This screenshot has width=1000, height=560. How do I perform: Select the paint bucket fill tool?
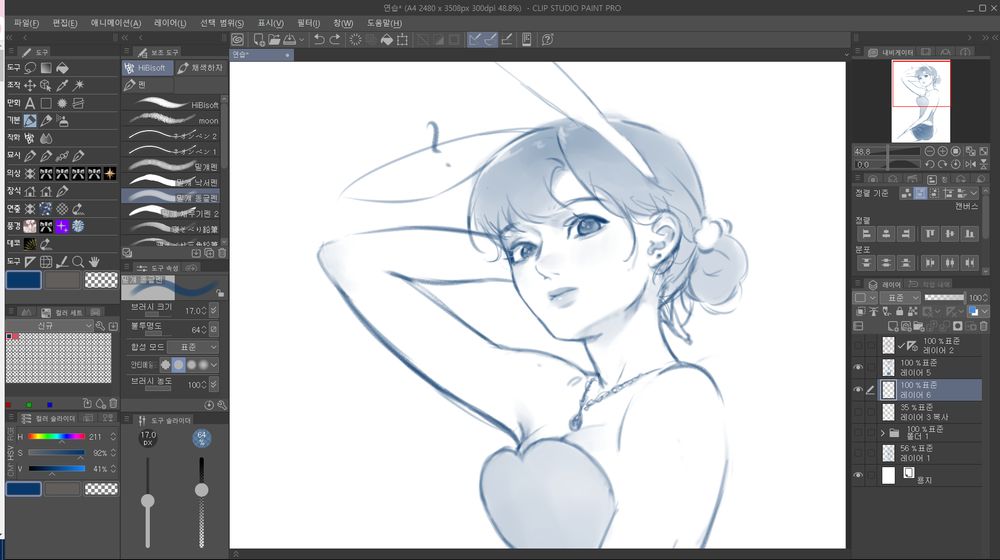click(x=62, y=68)
